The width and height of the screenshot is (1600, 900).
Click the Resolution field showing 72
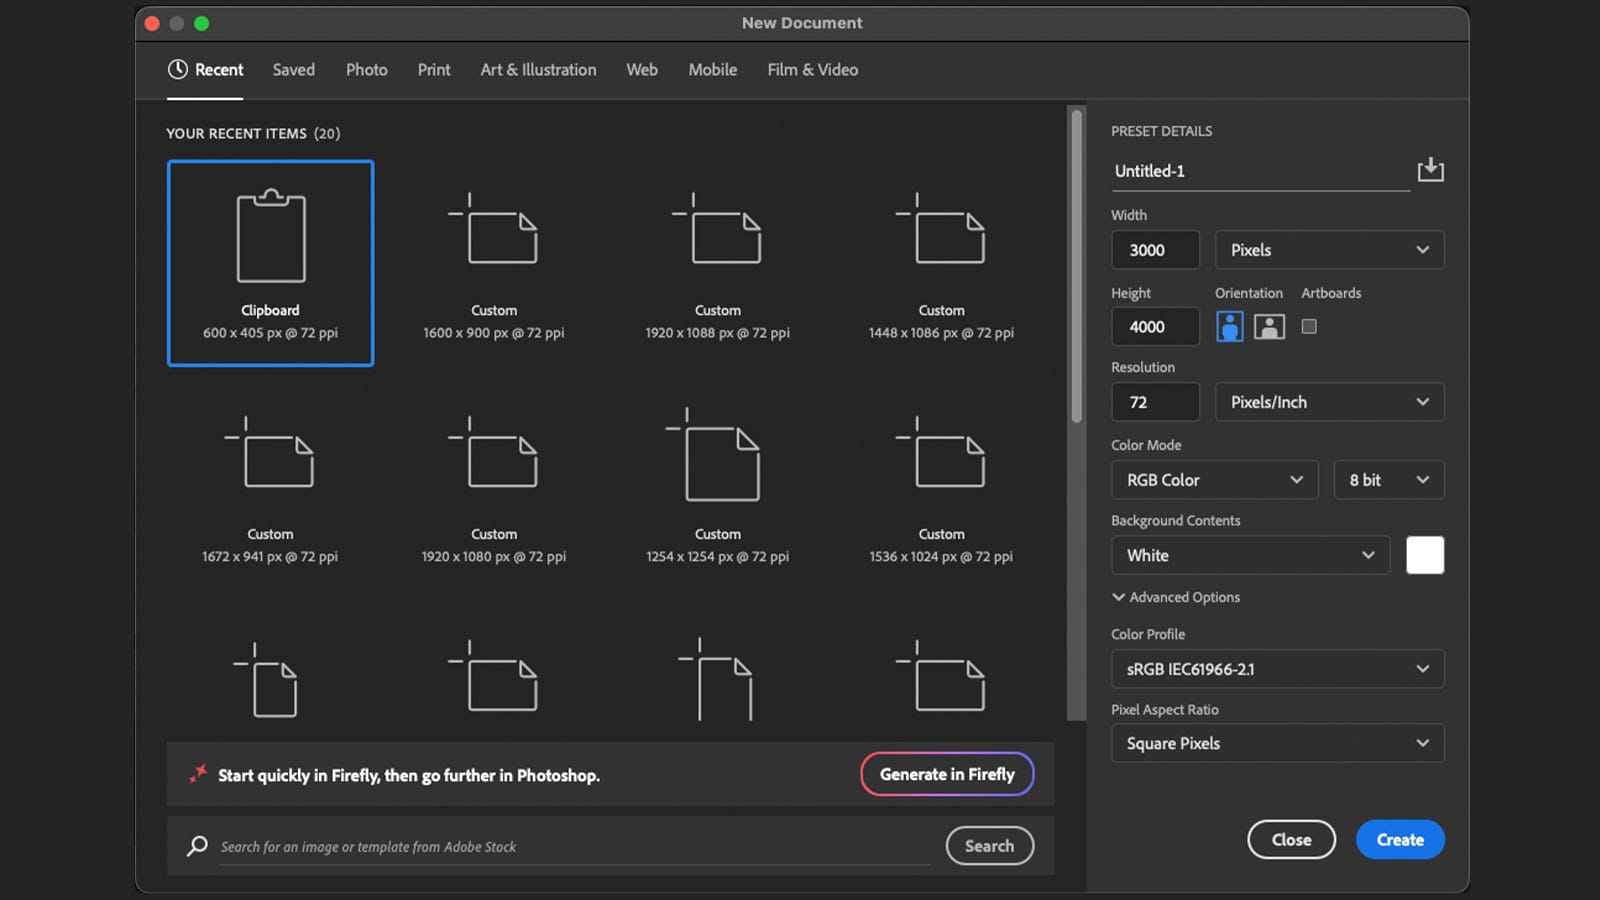click(1155, 402)
